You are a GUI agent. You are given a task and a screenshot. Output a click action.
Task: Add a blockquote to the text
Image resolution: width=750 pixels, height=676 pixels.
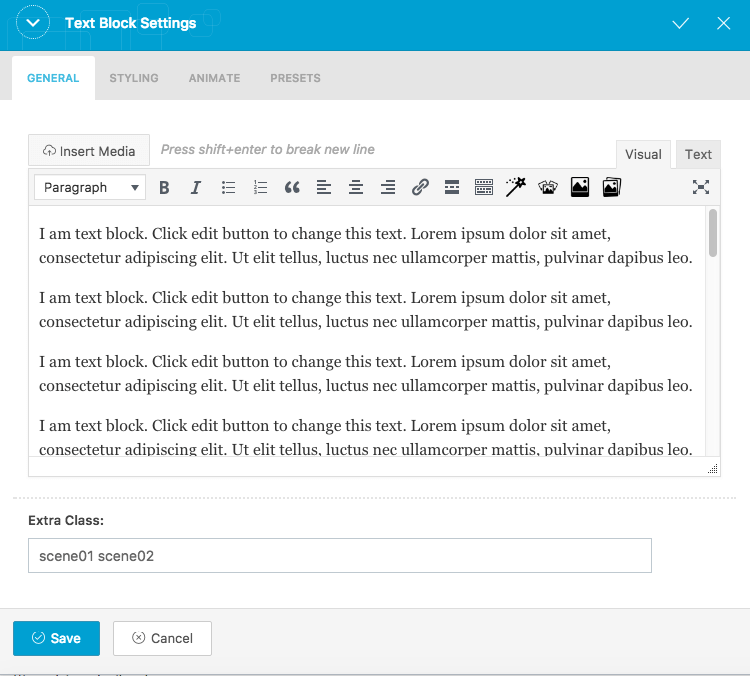click(x=292, y=187)
